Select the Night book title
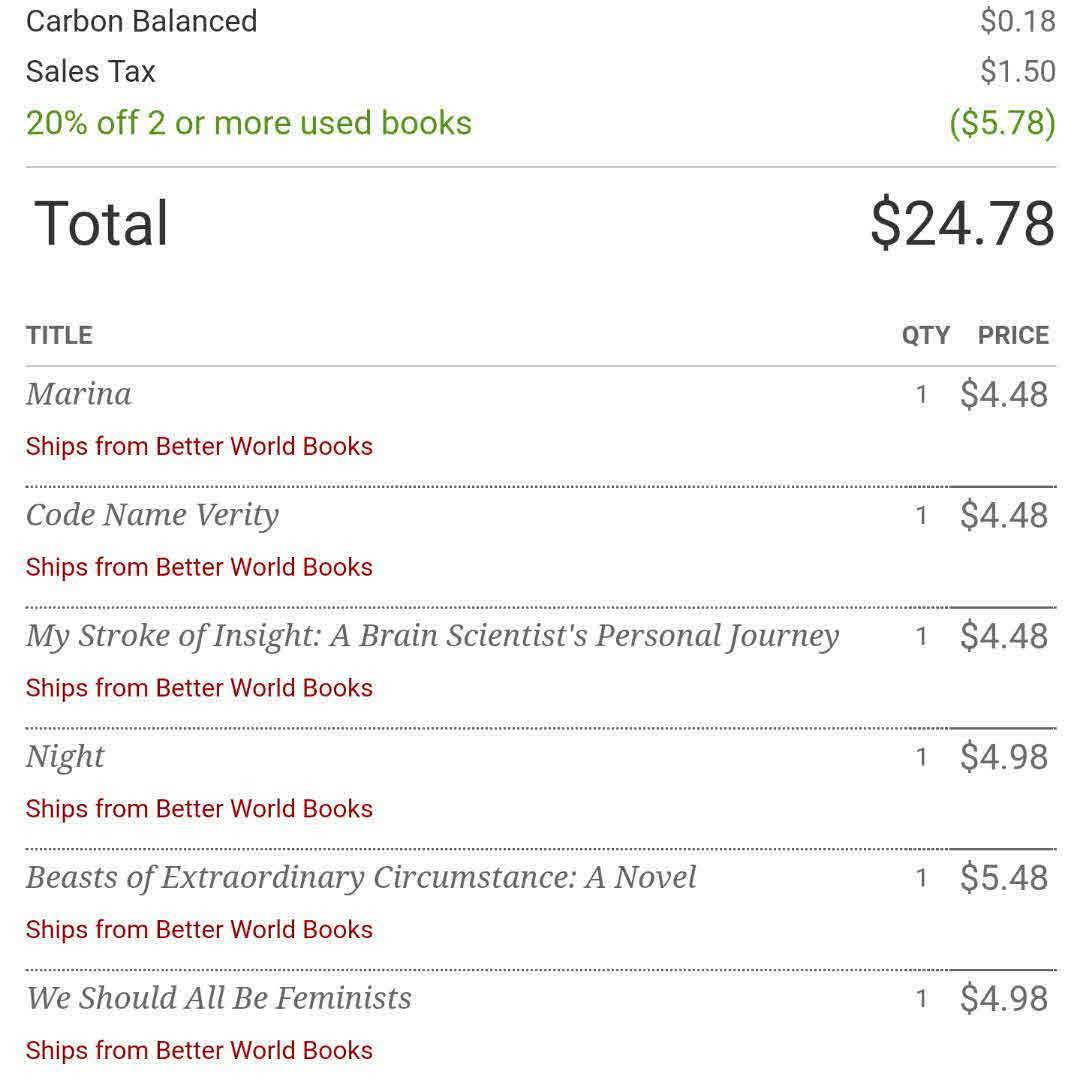This screenshot has width=1080, height=1080. (65, 757)
